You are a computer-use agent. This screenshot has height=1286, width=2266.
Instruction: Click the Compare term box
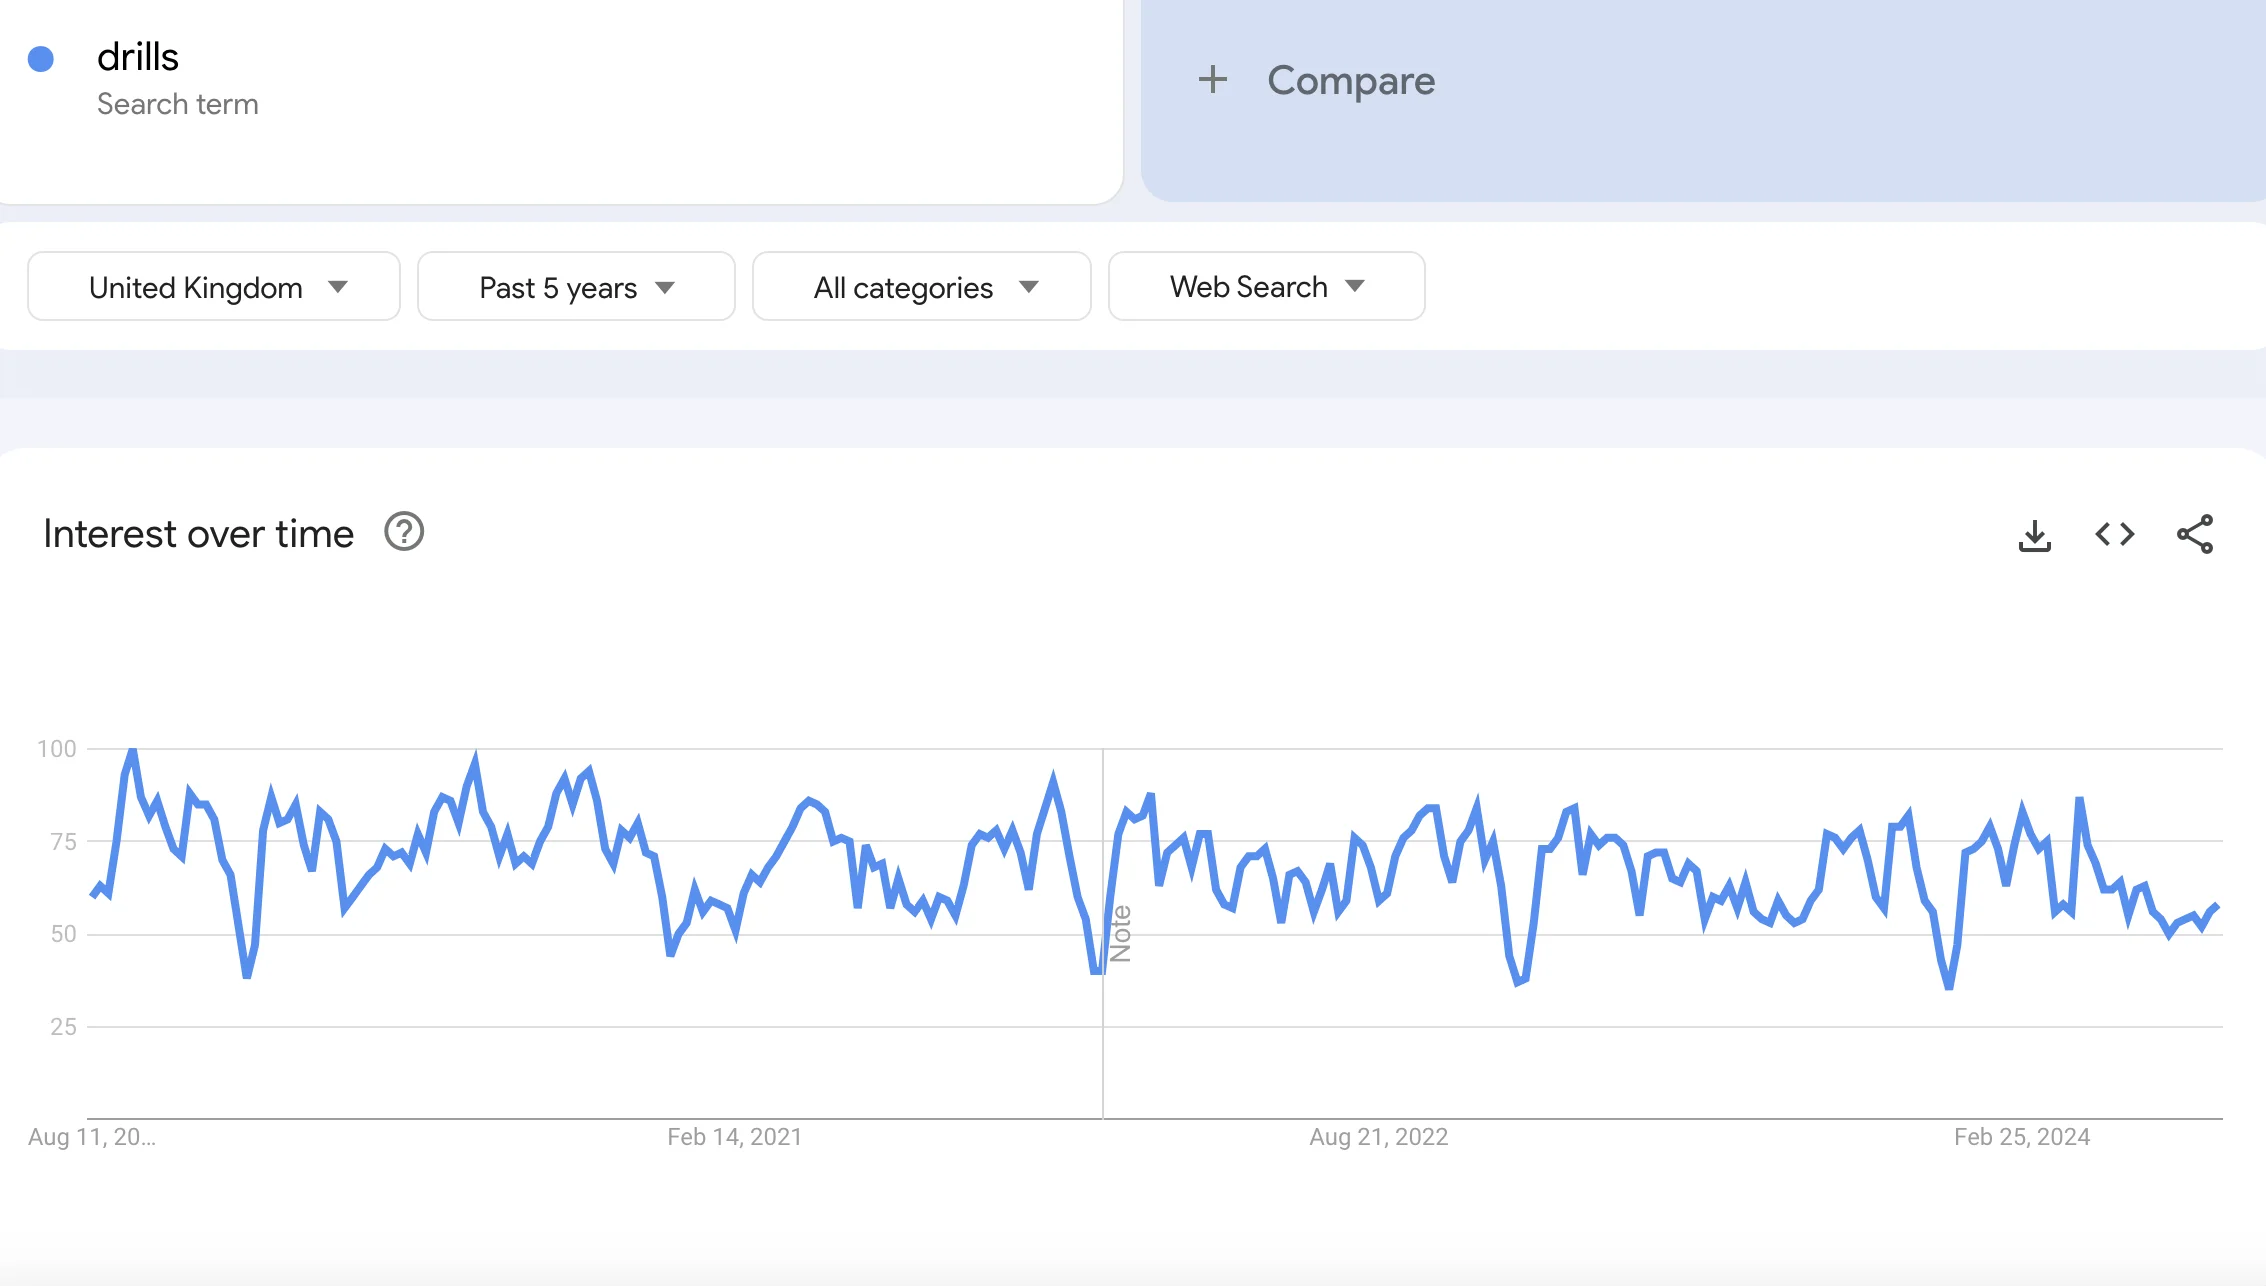coord(1702,100)
